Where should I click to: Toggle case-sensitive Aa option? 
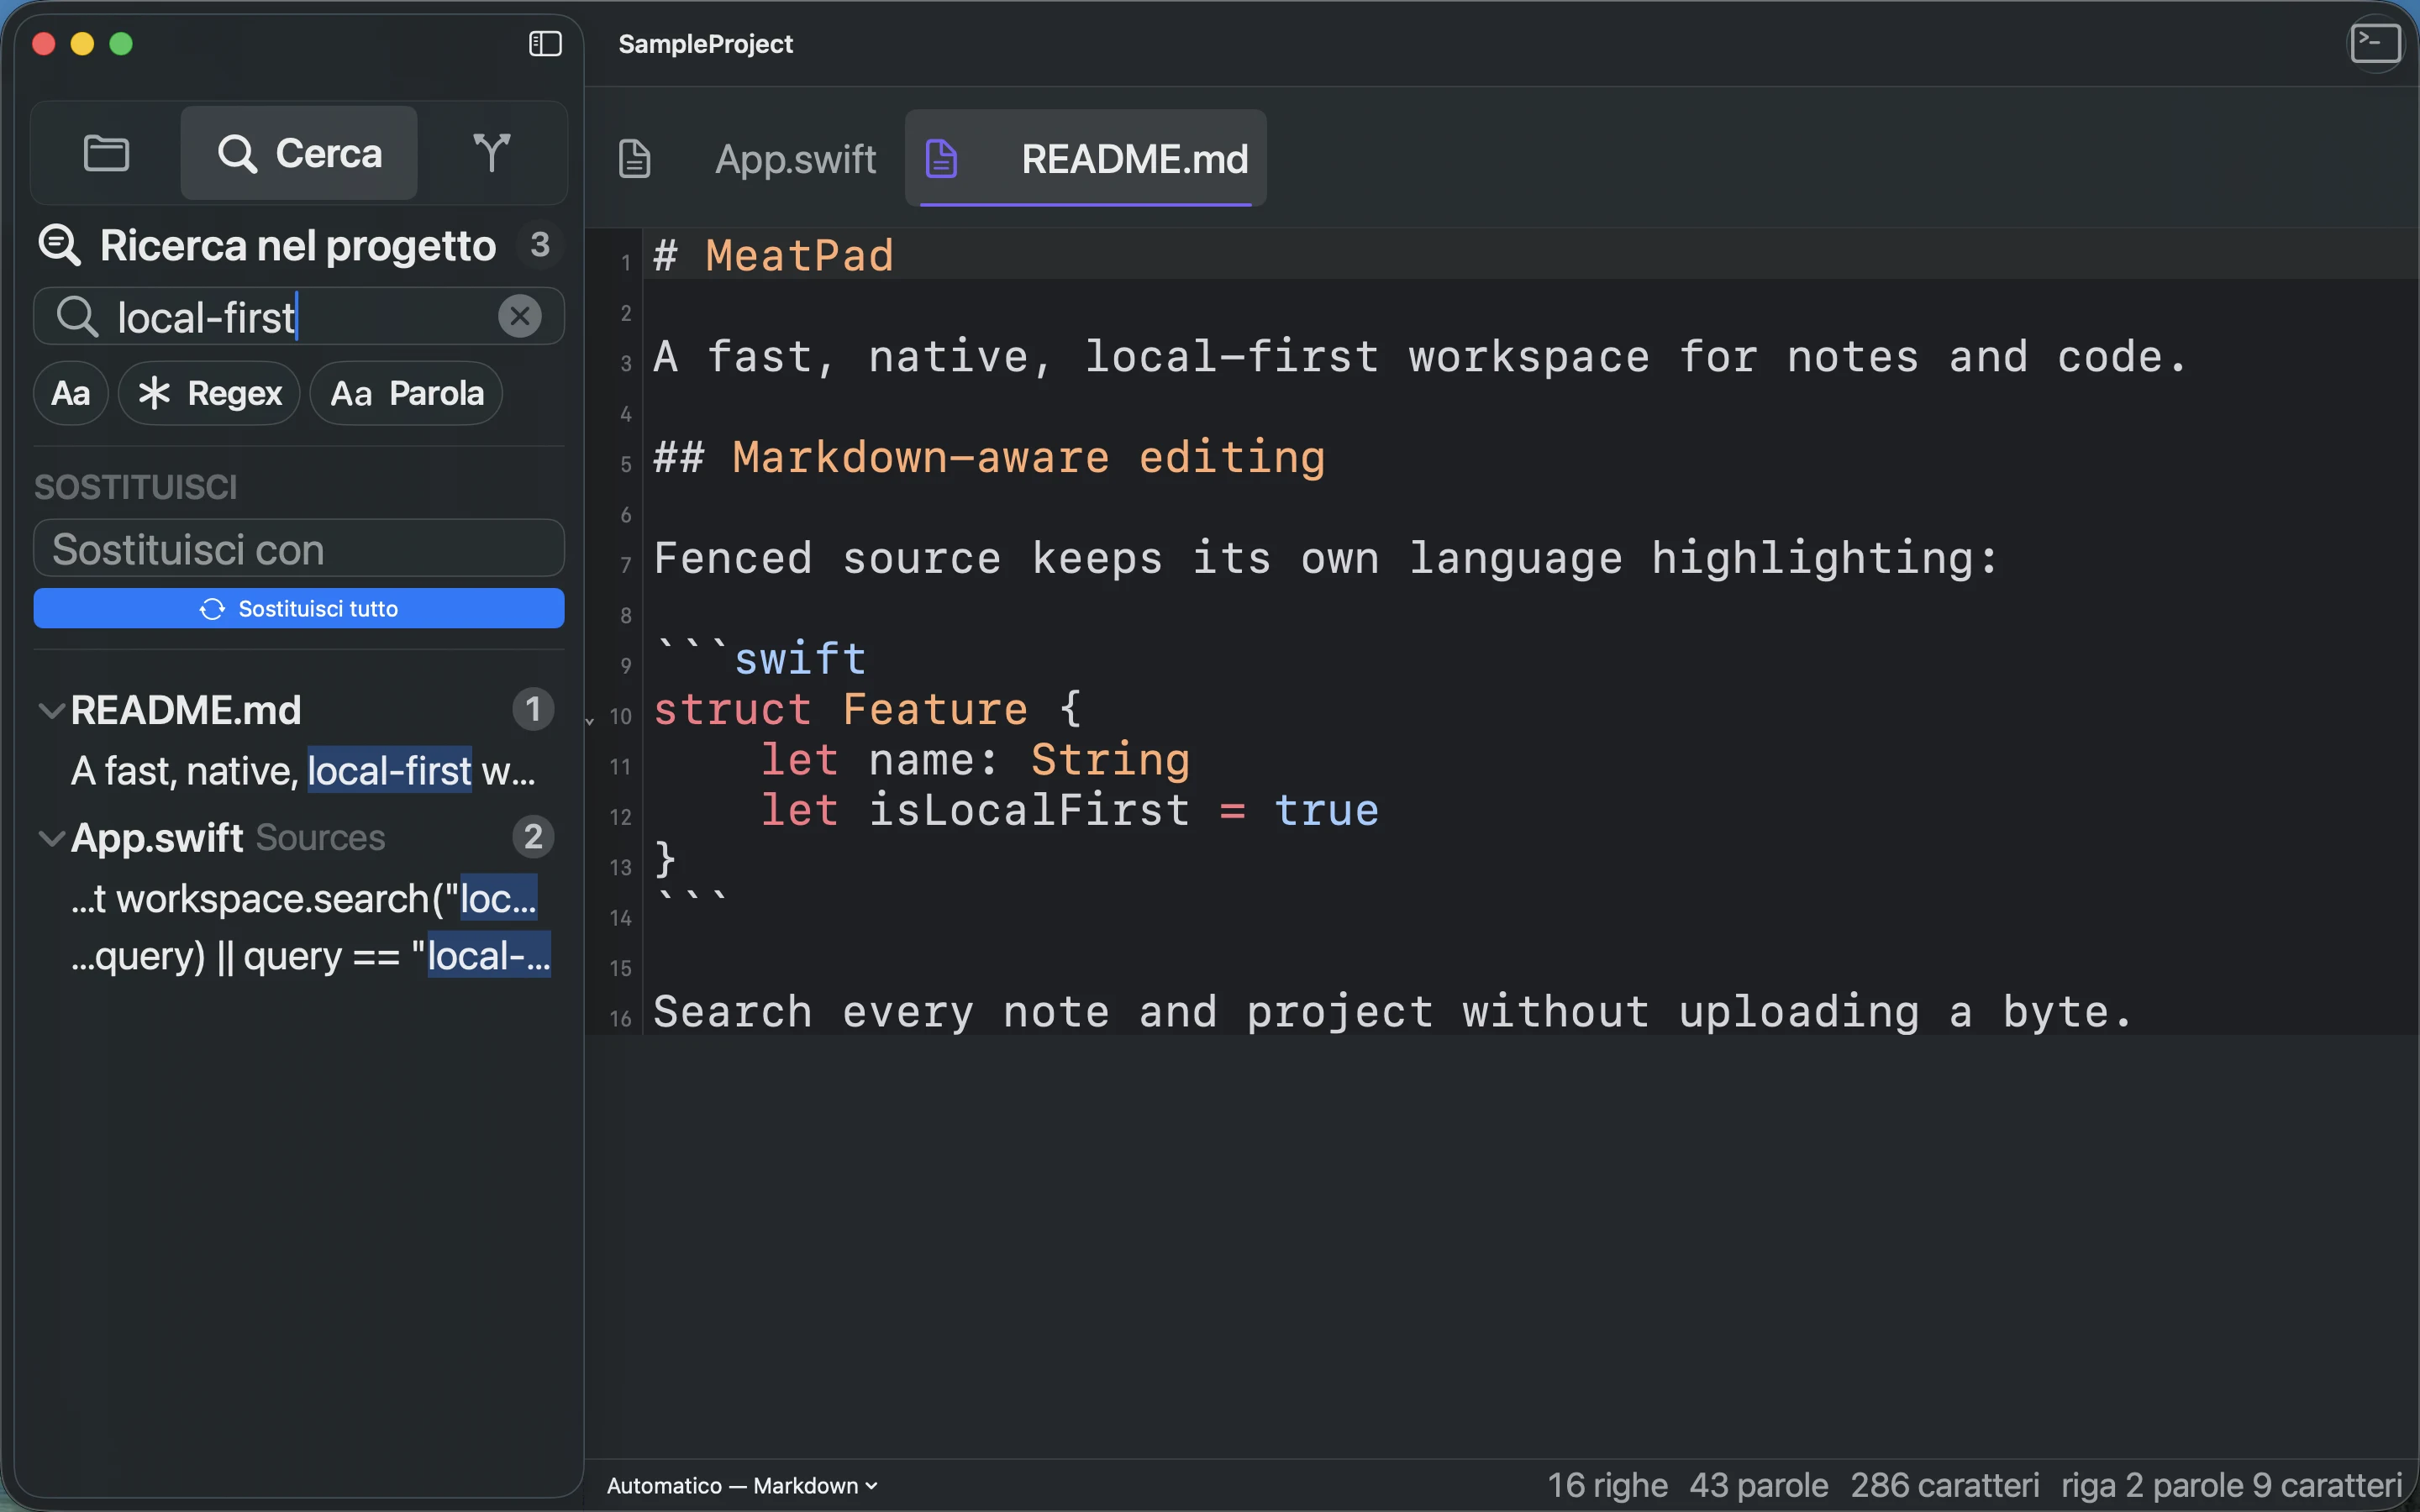coord(71,393)
